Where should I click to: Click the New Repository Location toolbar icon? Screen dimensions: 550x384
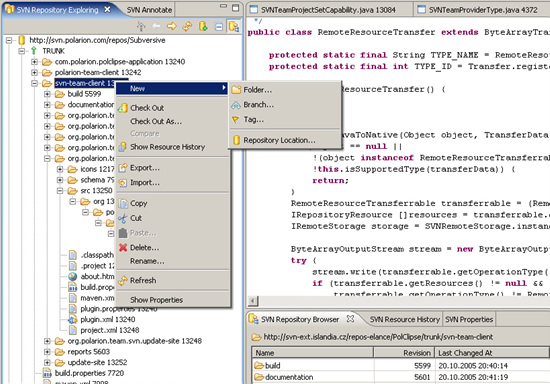203,26
